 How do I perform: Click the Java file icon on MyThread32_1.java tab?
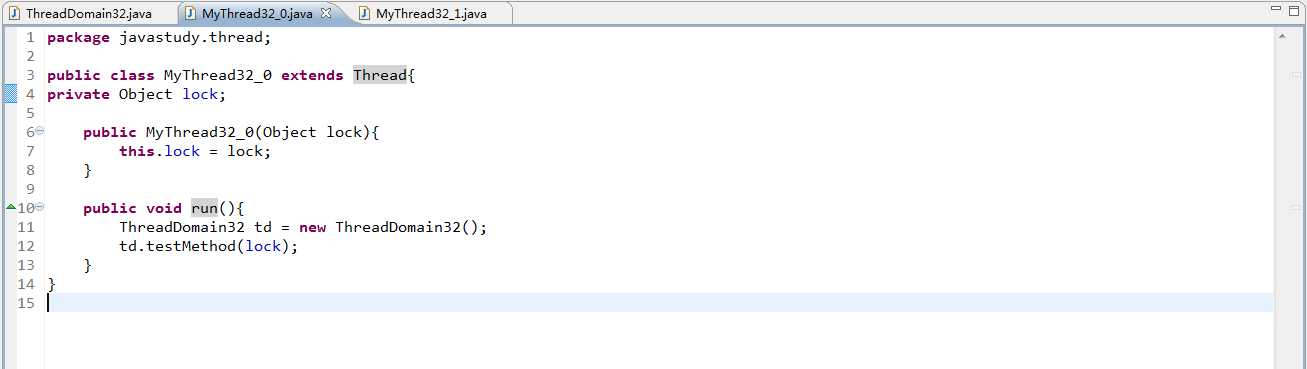pyautogui.click(x=365, y=14)
